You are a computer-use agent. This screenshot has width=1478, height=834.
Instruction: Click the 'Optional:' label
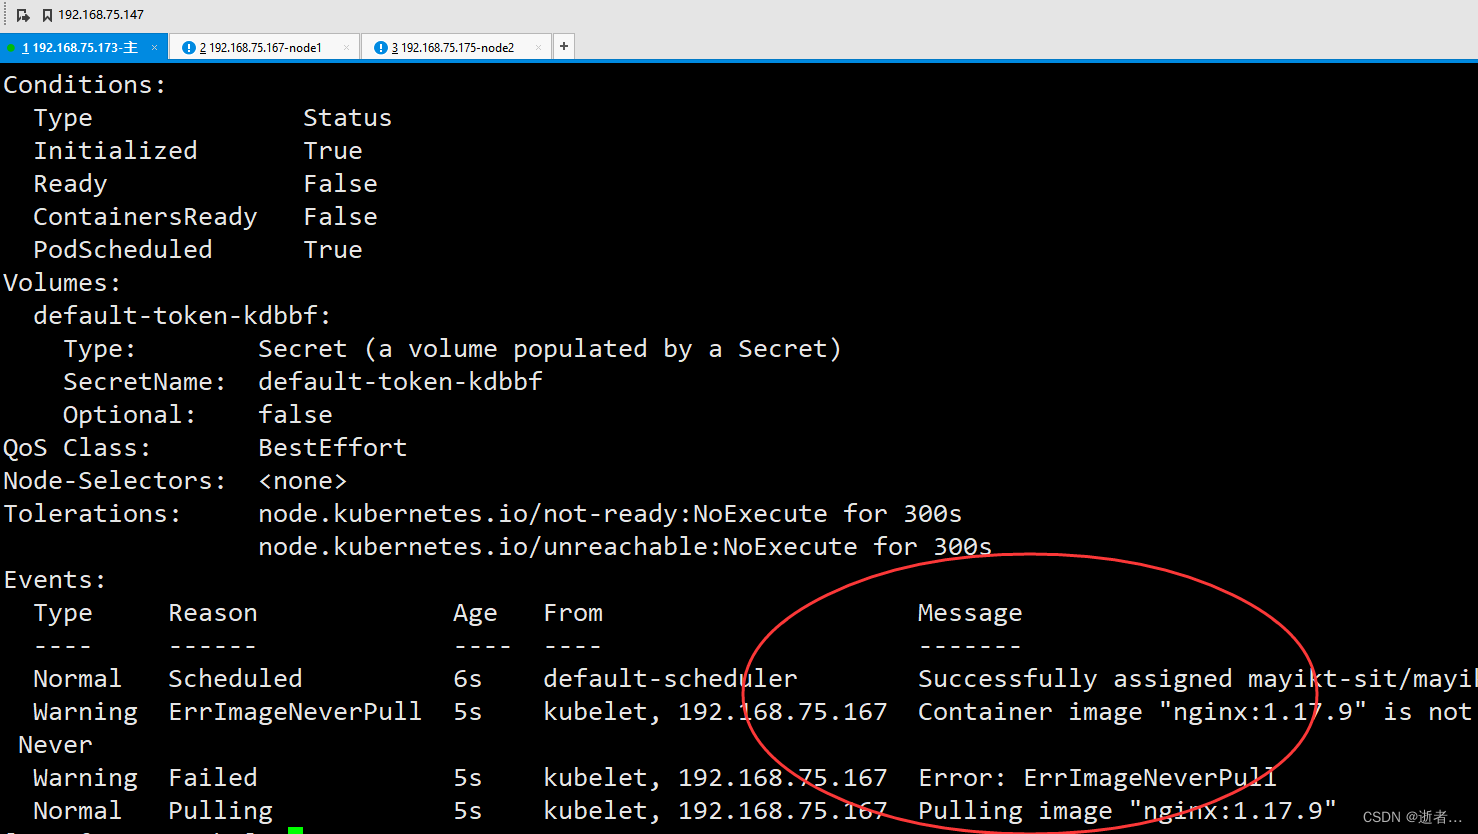point(130,415)
